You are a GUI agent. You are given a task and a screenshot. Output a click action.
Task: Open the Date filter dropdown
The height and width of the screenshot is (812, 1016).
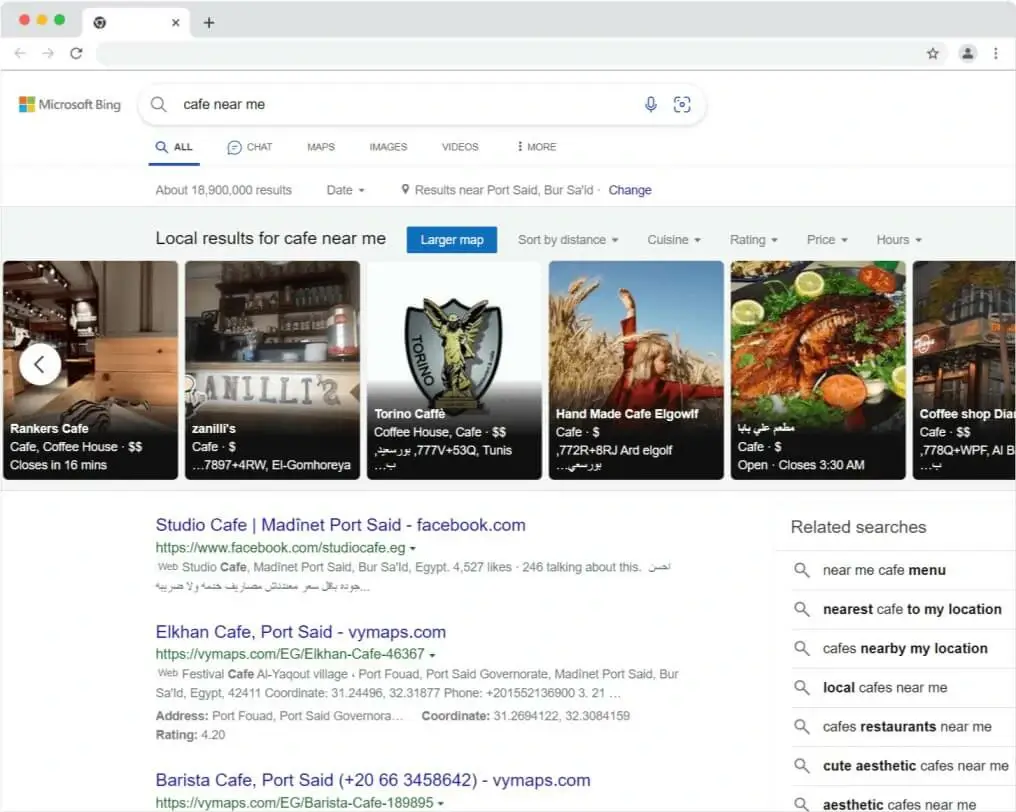tap(344, 190)
